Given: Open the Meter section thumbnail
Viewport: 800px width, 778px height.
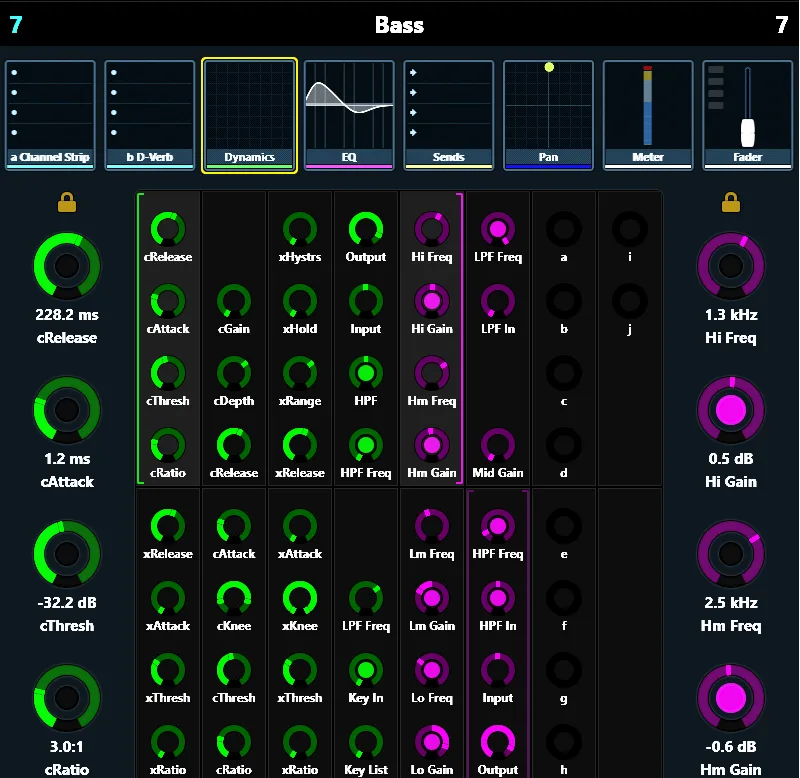Looking at the screenshot, I should click(x=648, y=115).
